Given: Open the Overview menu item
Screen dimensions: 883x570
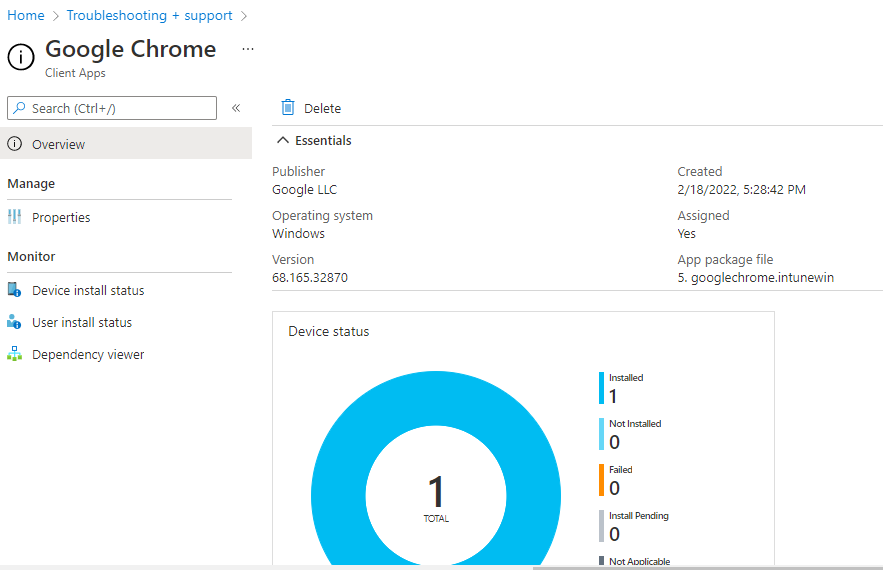Looking at the screenshot, I should [x=59, y=144].
